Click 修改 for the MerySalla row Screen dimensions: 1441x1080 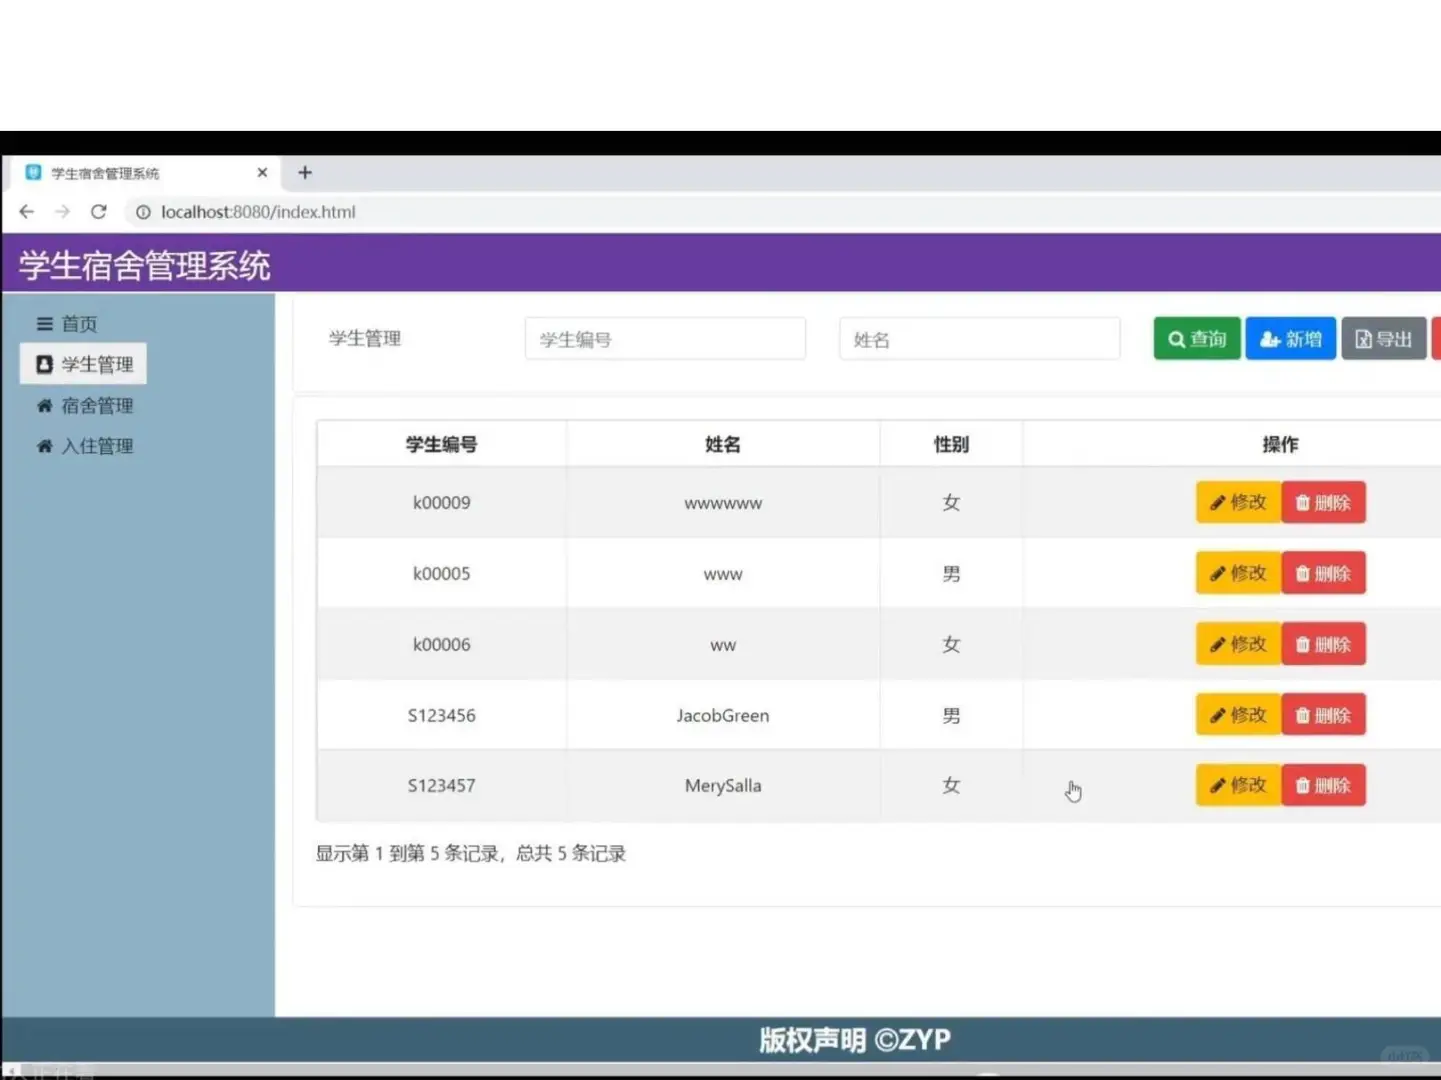[1237, 785]
